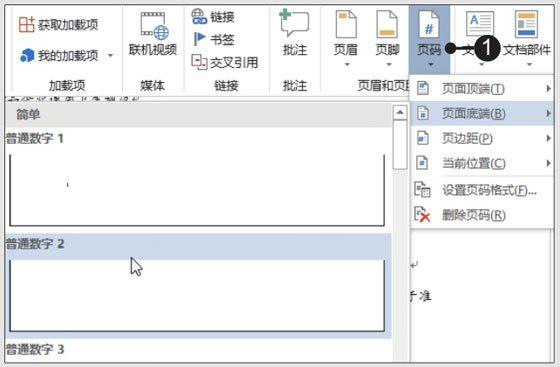The image size is (560, 367).
Task: Click the format page numbers icon
Action: (x=422, y=190)
